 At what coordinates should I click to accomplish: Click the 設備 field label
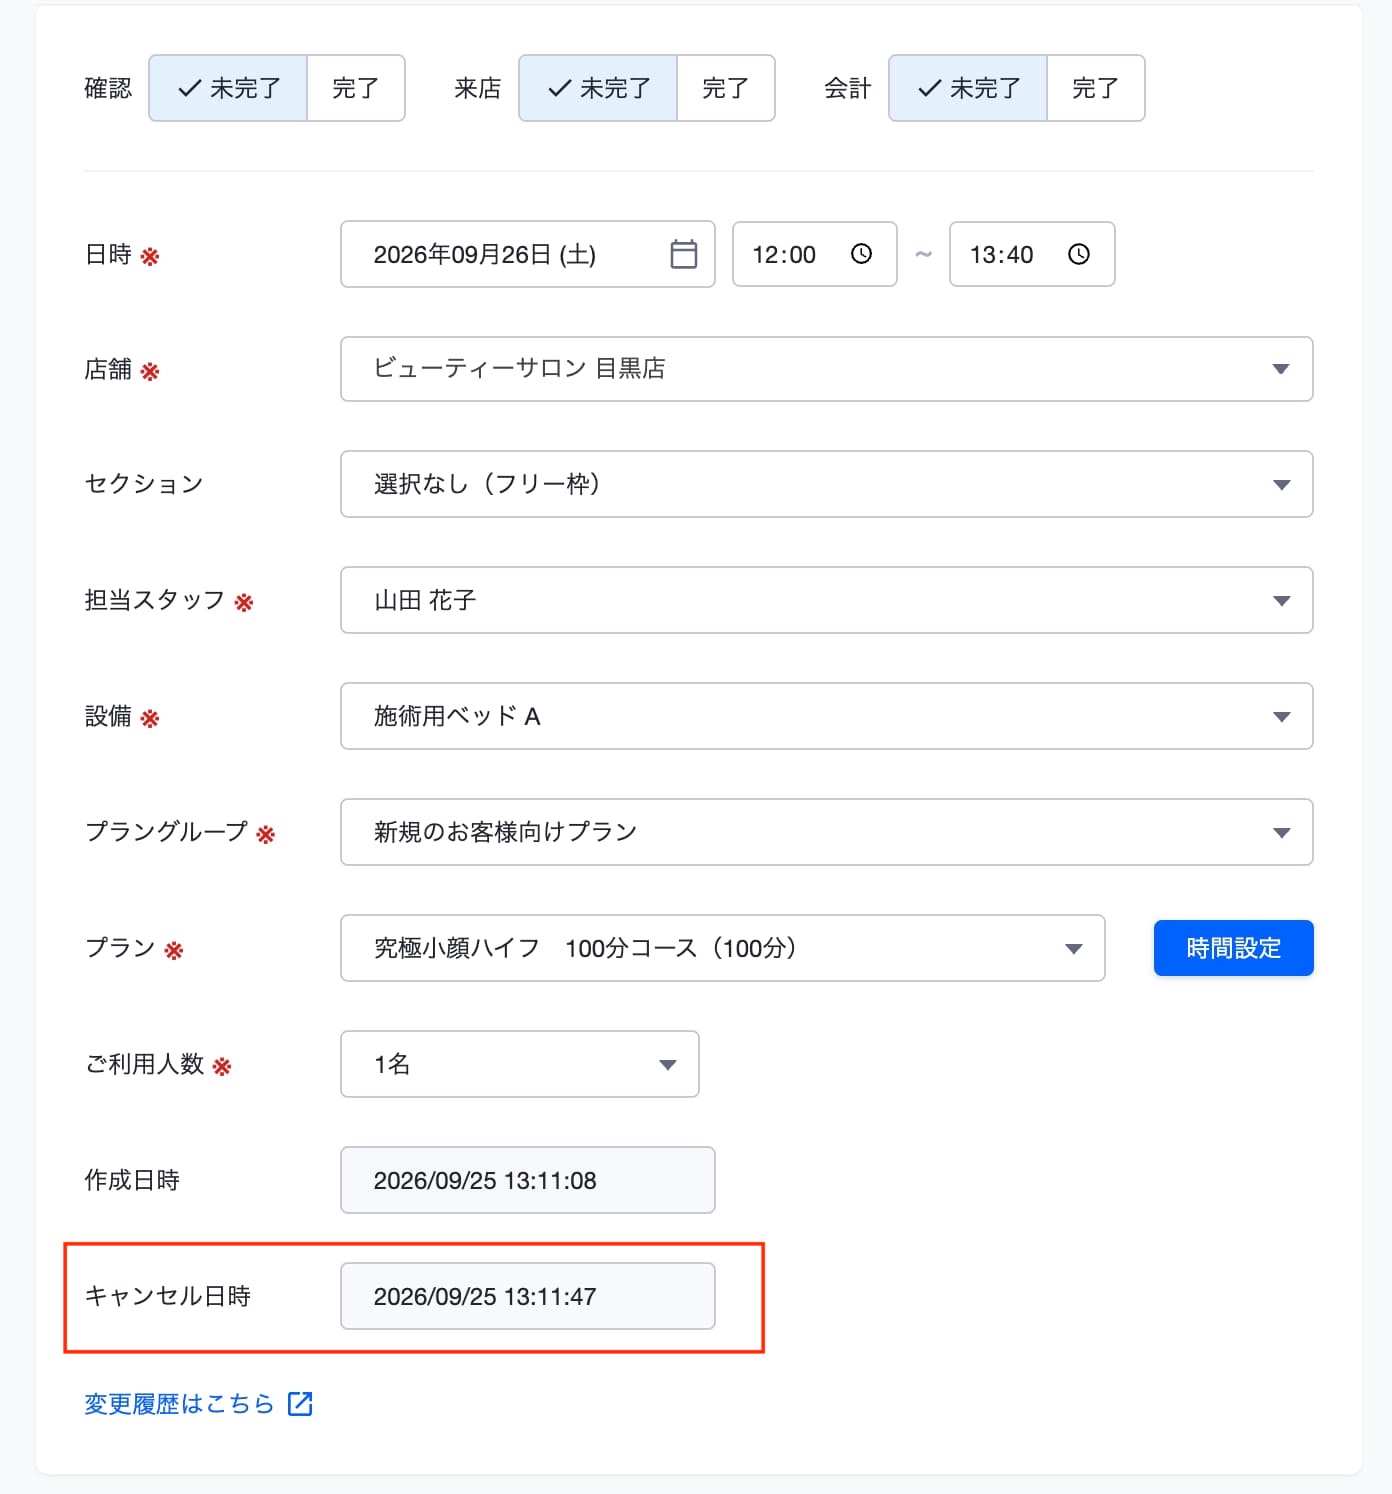point(108,716)
